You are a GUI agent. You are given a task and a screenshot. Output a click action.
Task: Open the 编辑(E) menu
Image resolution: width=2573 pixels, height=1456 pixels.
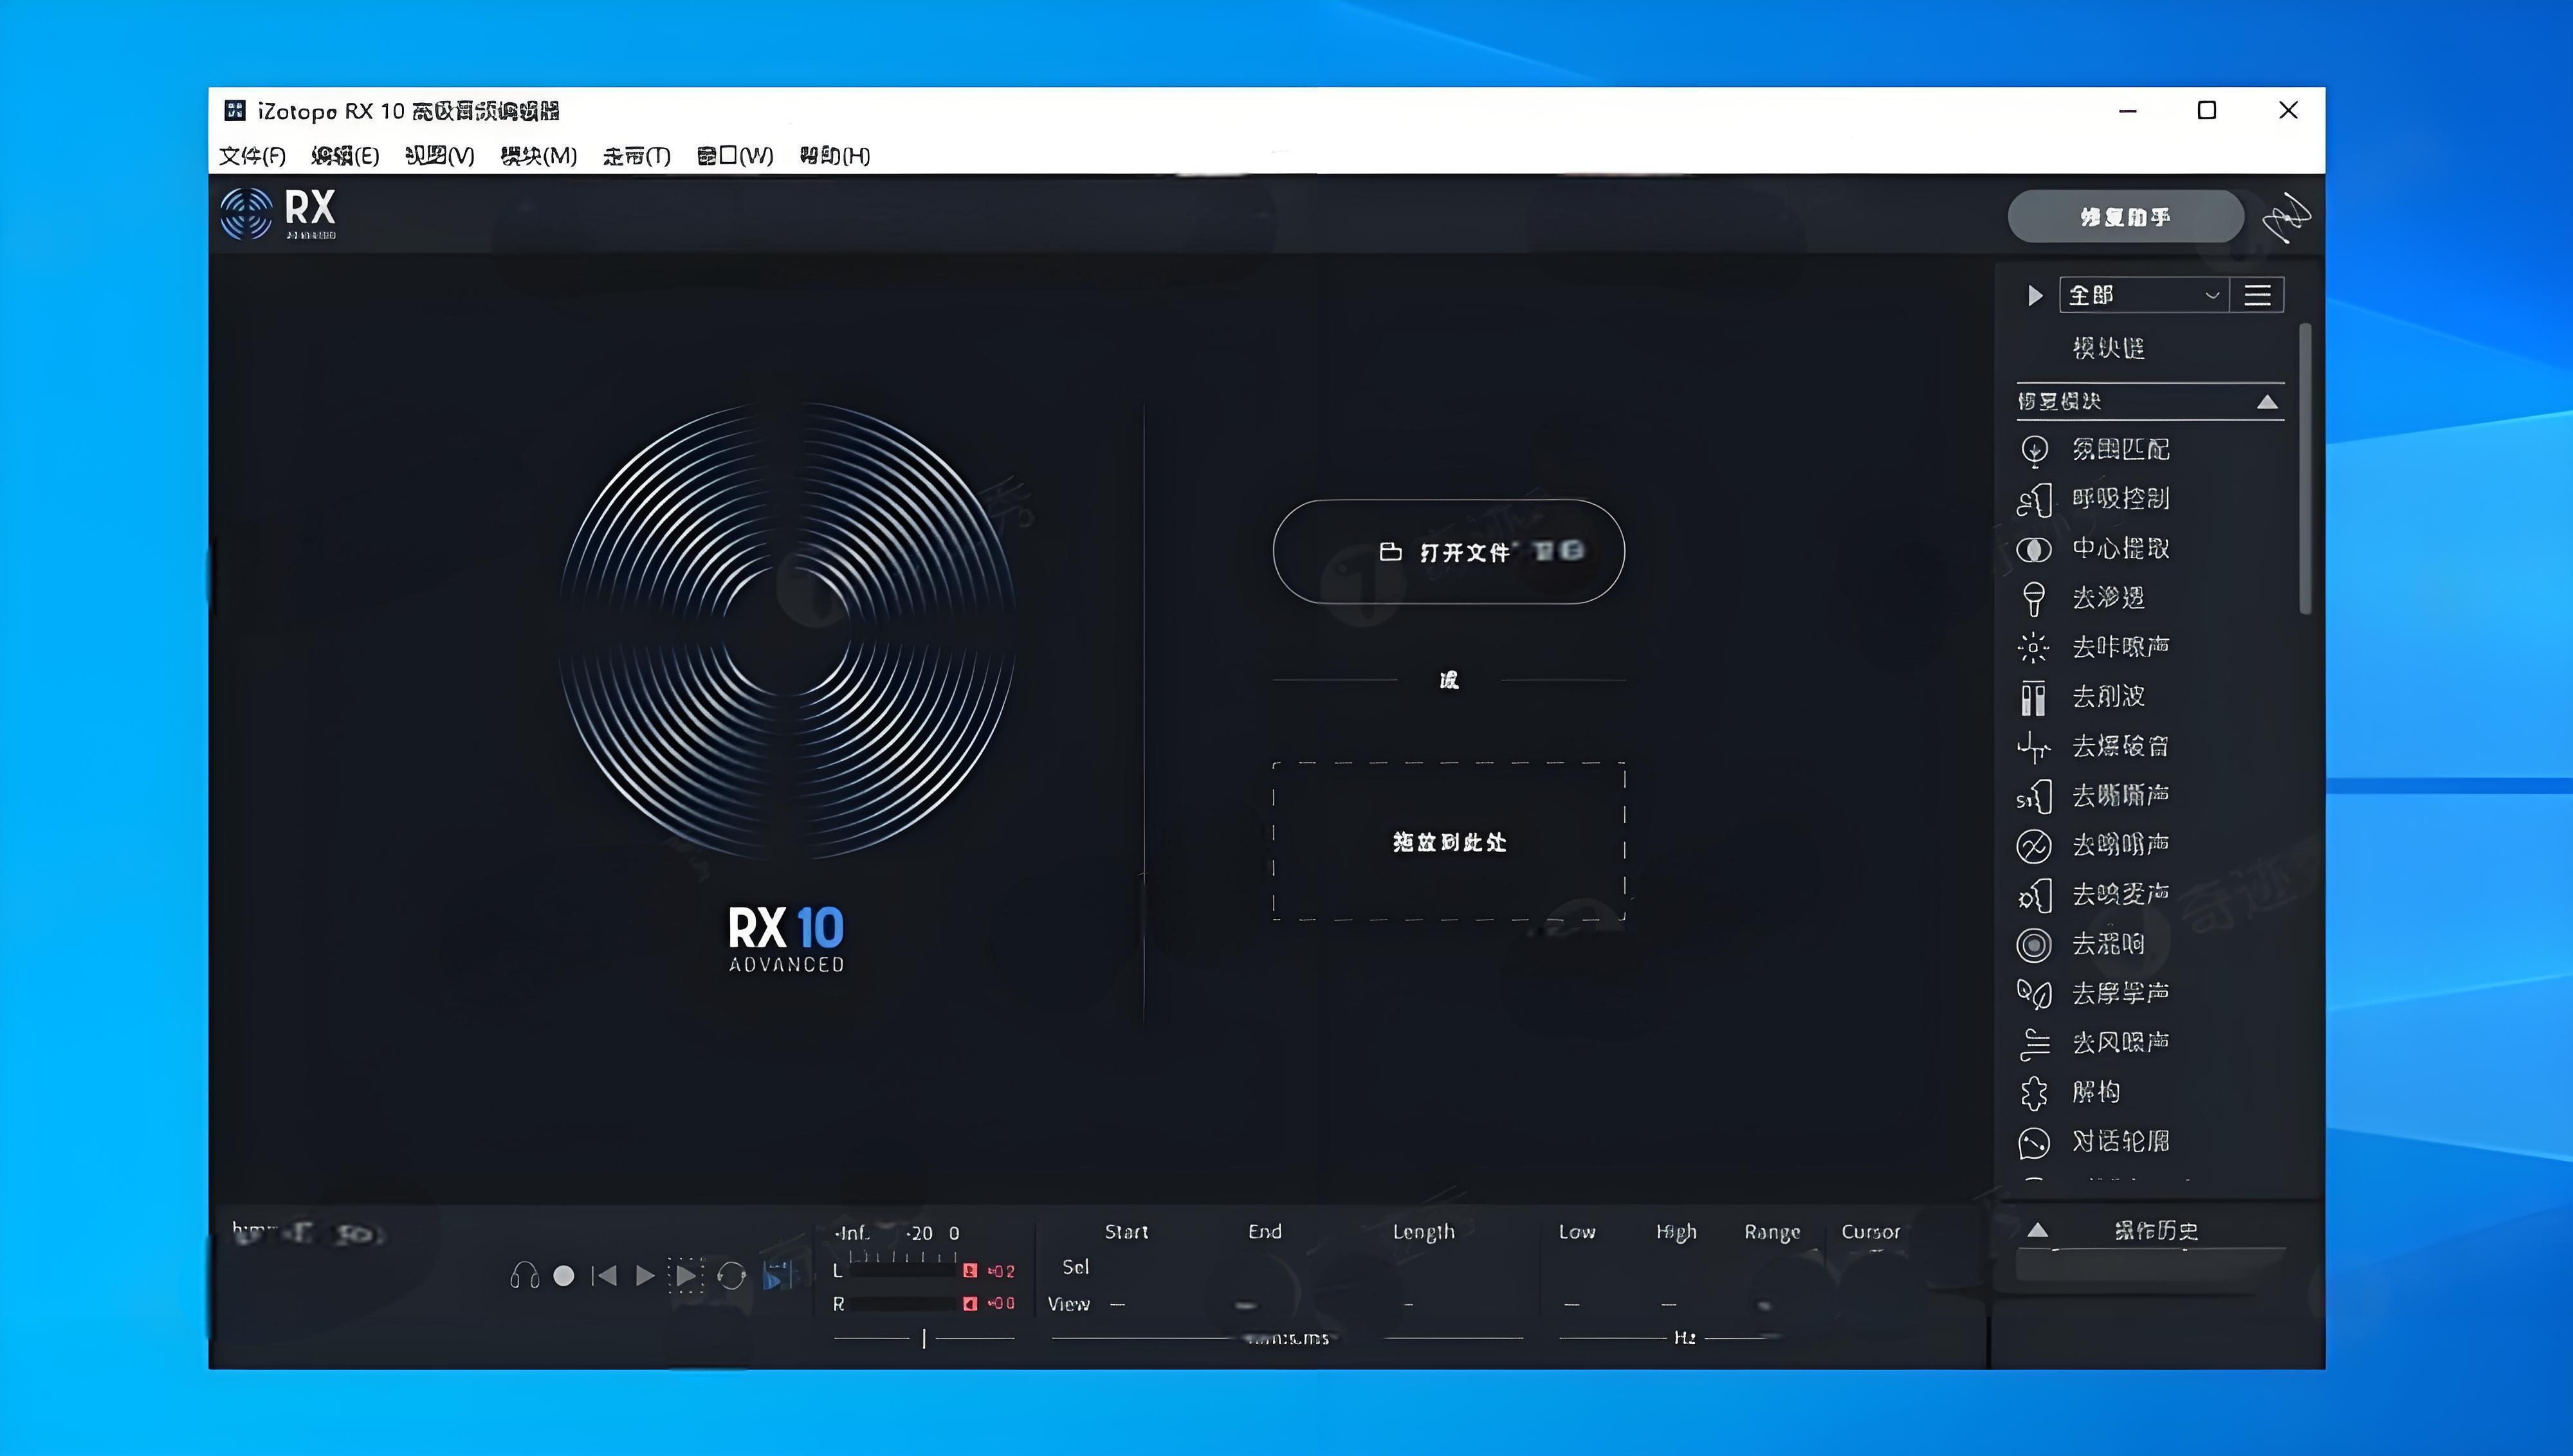345,156
